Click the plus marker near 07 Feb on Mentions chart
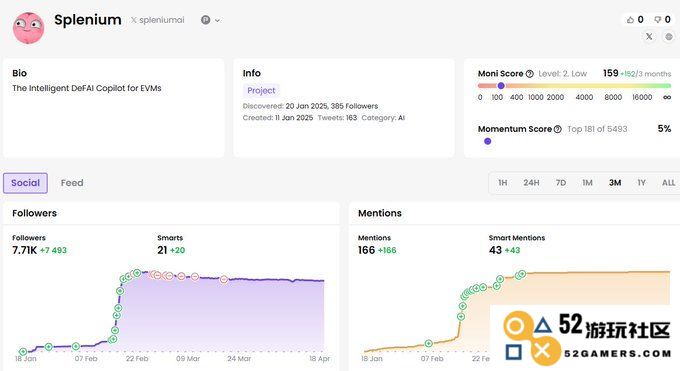This screenshot has height=371, width=680. [428, 343]
